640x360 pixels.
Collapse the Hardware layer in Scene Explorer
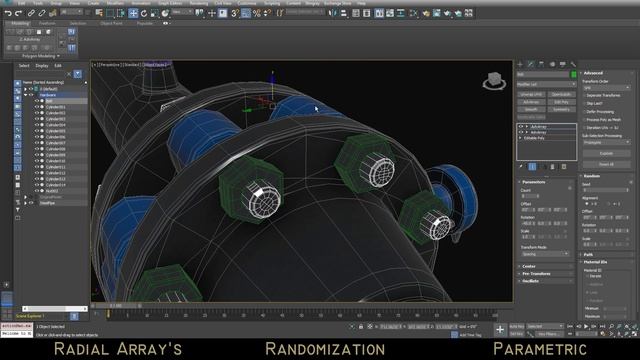coord(26,95)
